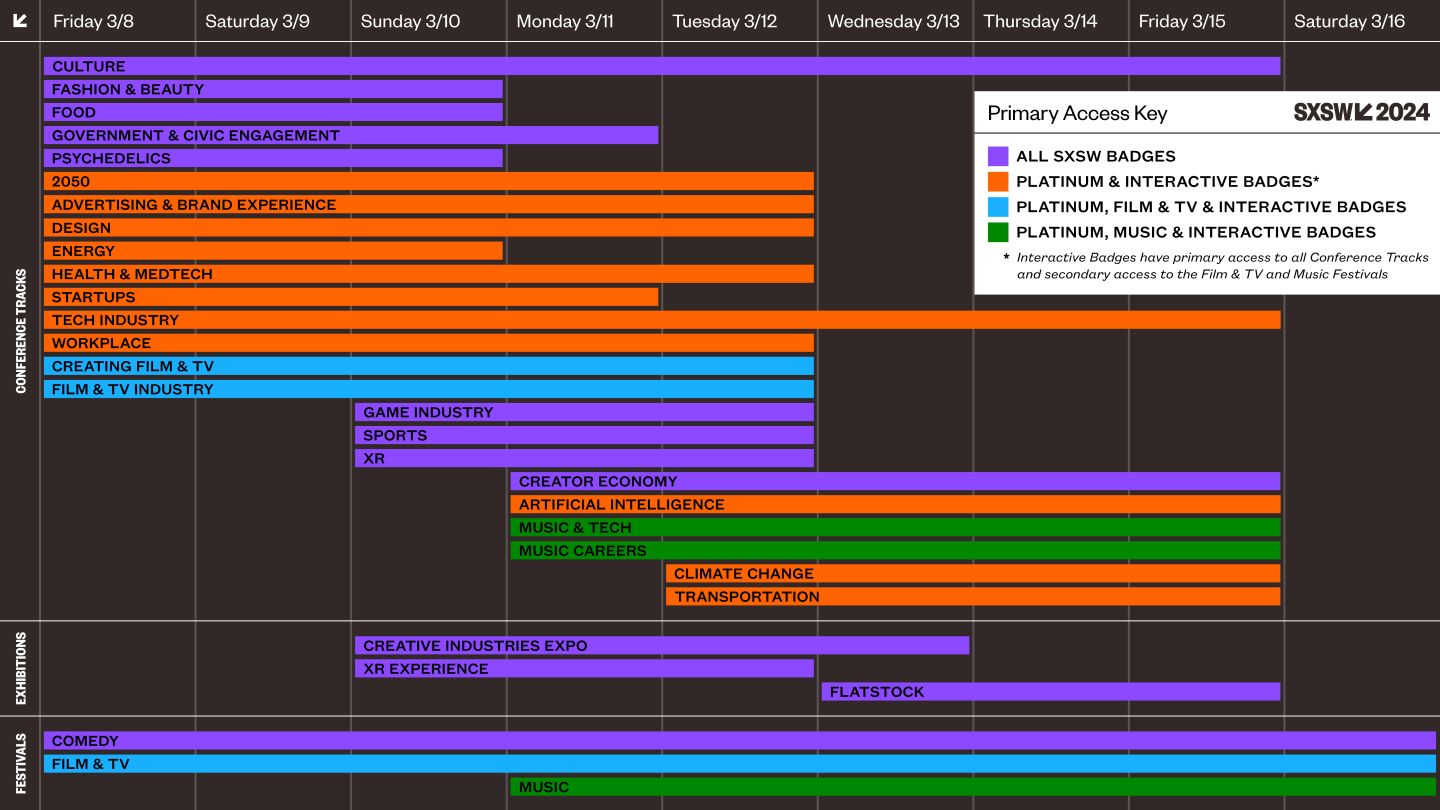
Task: Select the Film & TV festival bar
Action: [740, 763]
